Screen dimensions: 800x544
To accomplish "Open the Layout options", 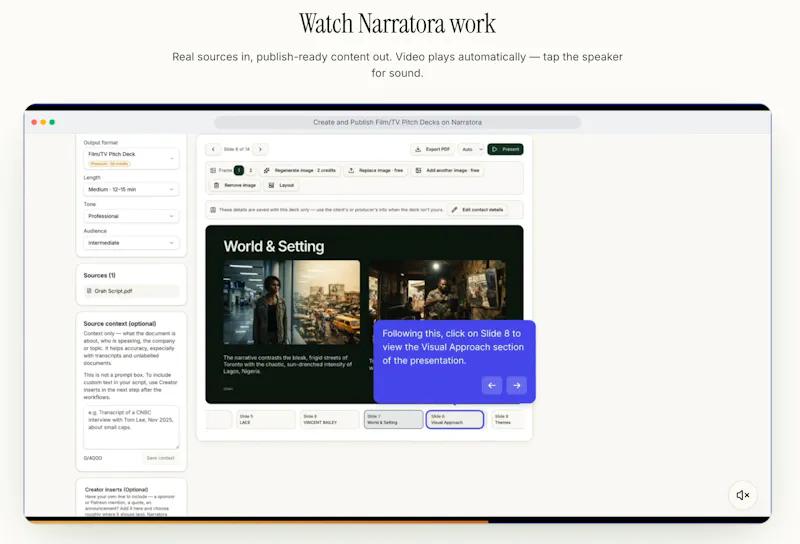I will click(x=281, y=185).
